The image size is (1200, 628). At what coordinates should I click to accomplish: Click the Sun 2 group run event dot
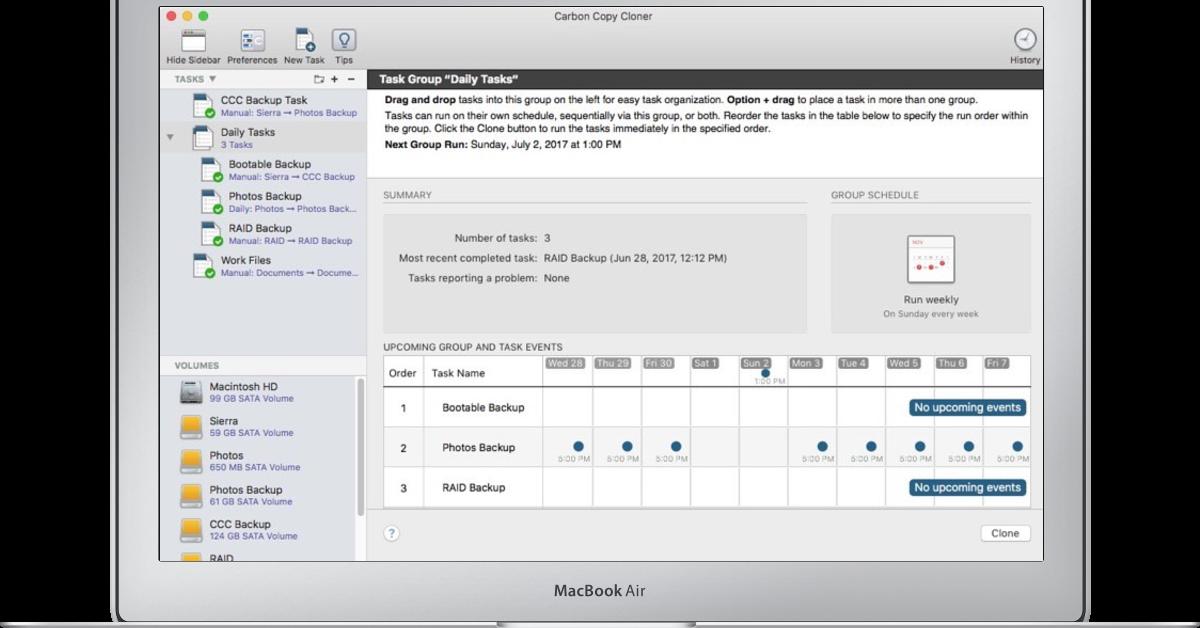pyautogui.click(x=765, y=373)
